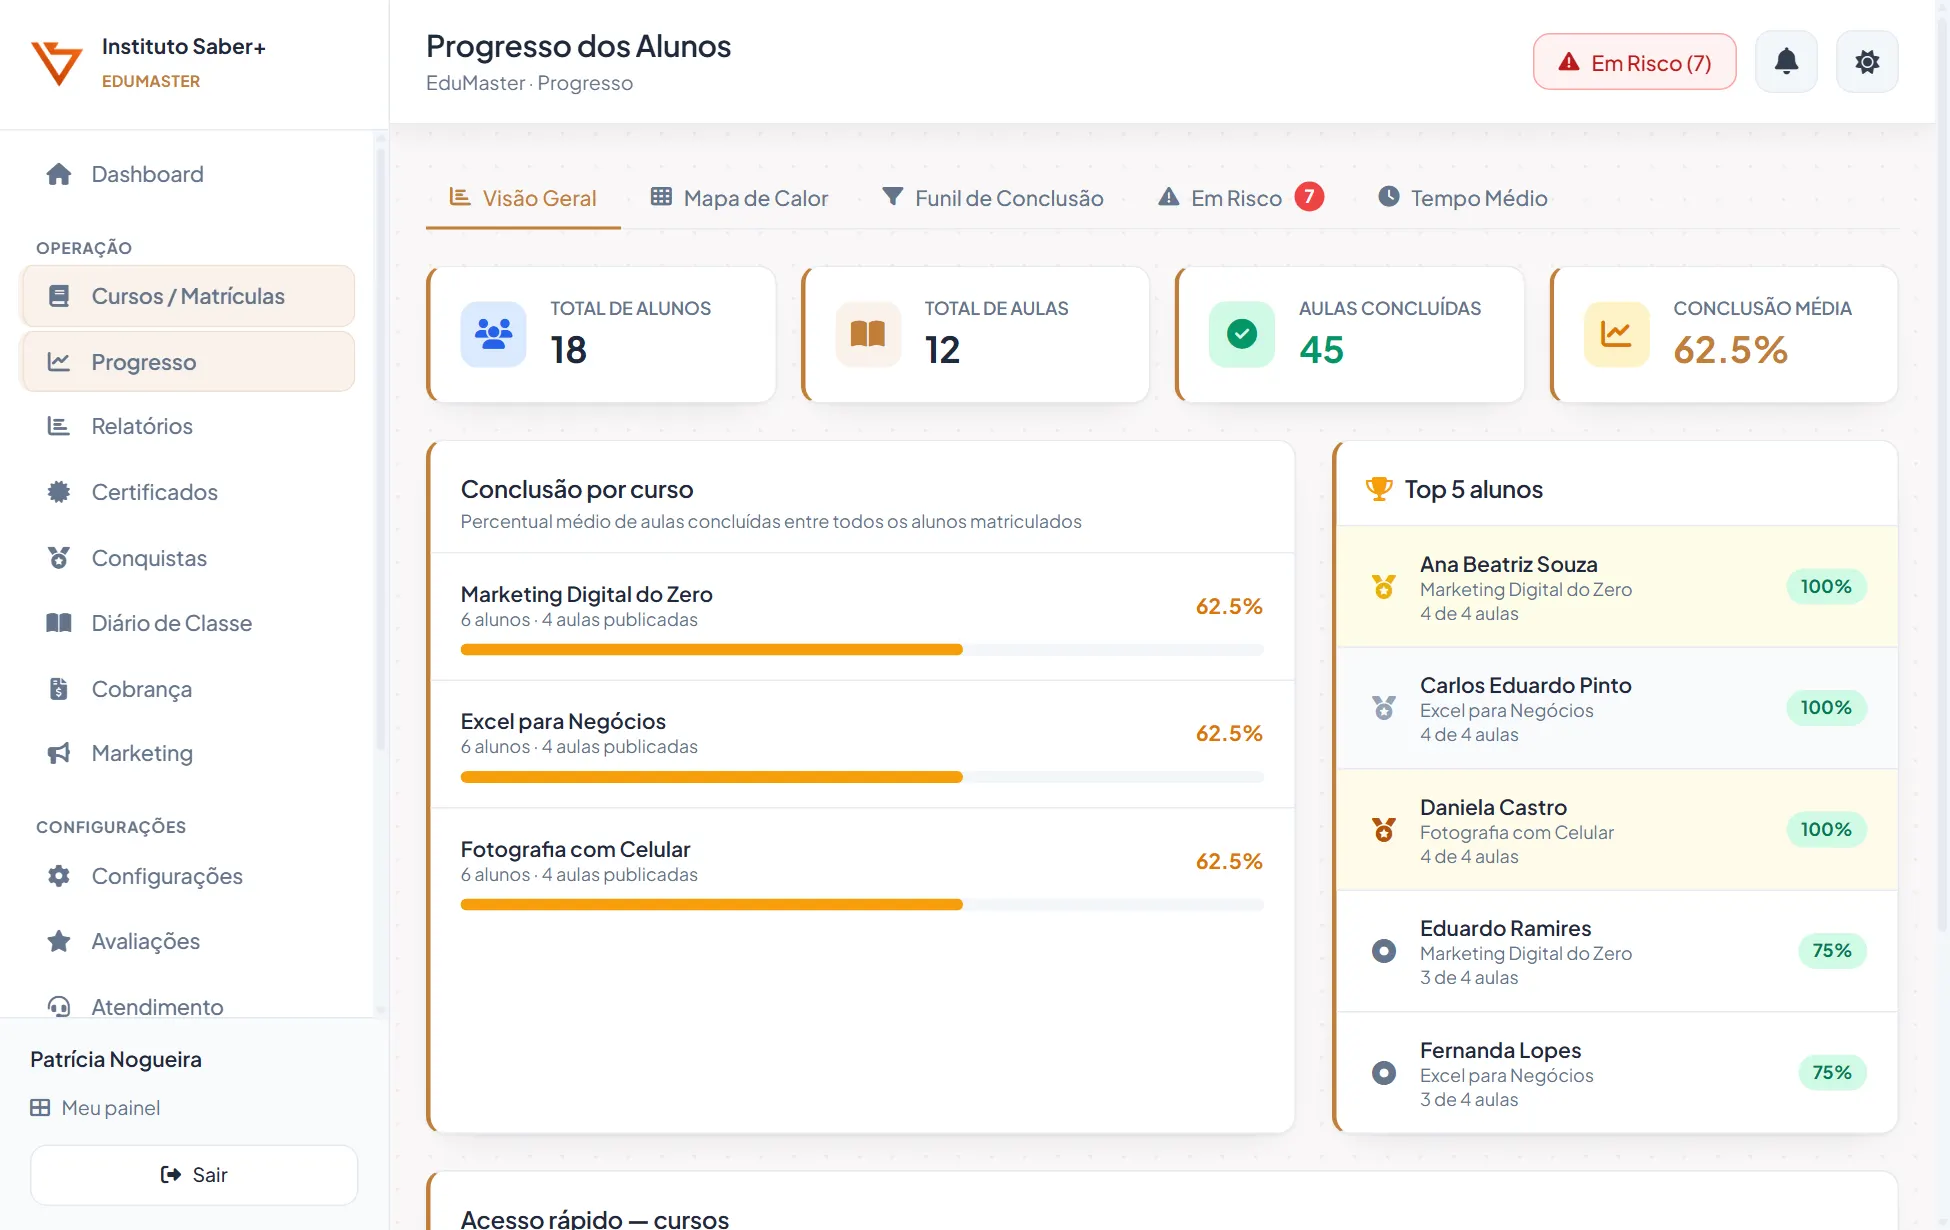Click the Aulas Concluídas checkmark icon

coord(1242,334)
